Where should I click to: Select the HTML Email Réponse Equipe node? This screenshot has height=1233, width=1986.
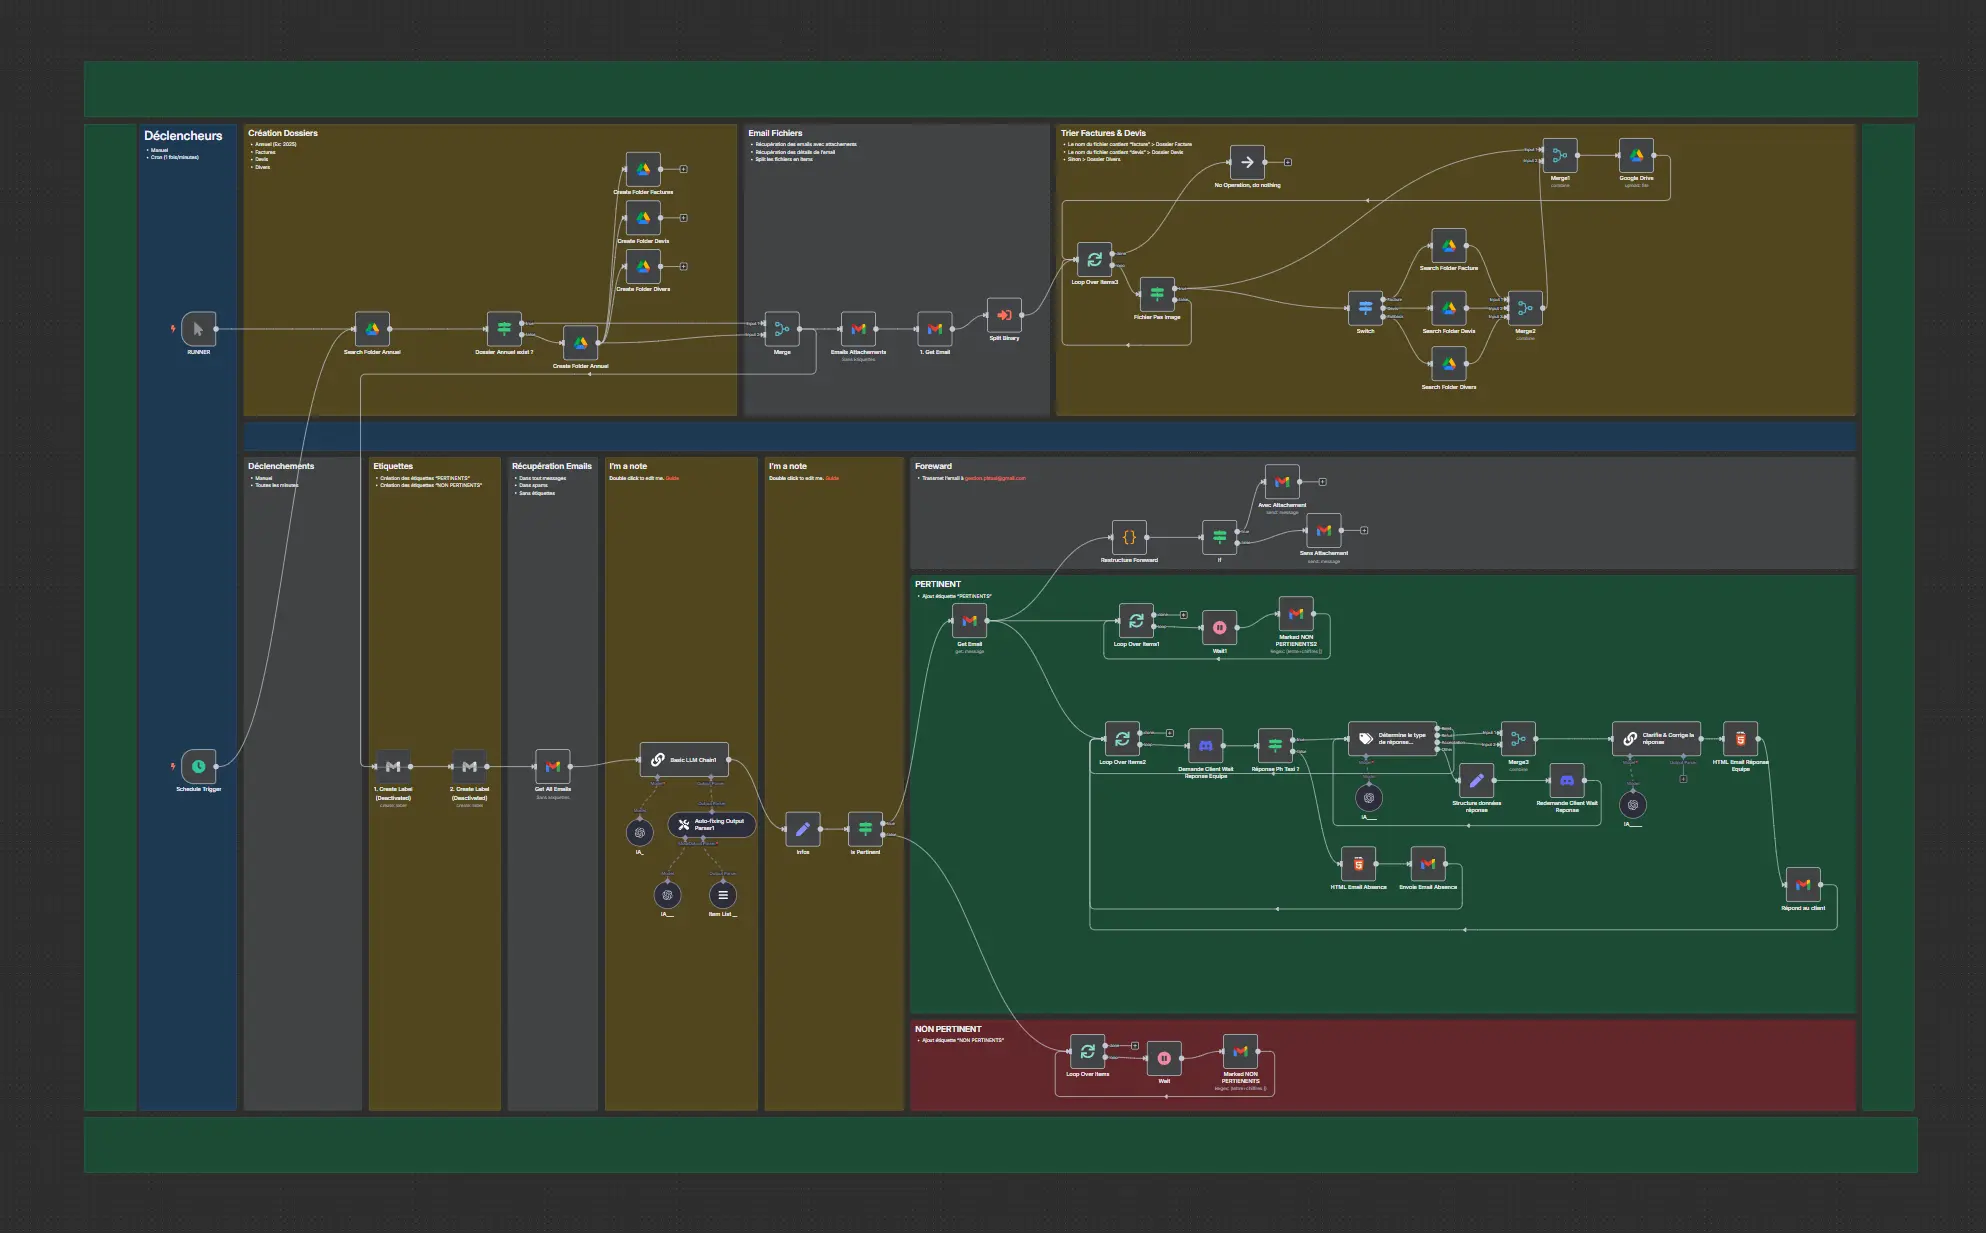pos(1740,739)
